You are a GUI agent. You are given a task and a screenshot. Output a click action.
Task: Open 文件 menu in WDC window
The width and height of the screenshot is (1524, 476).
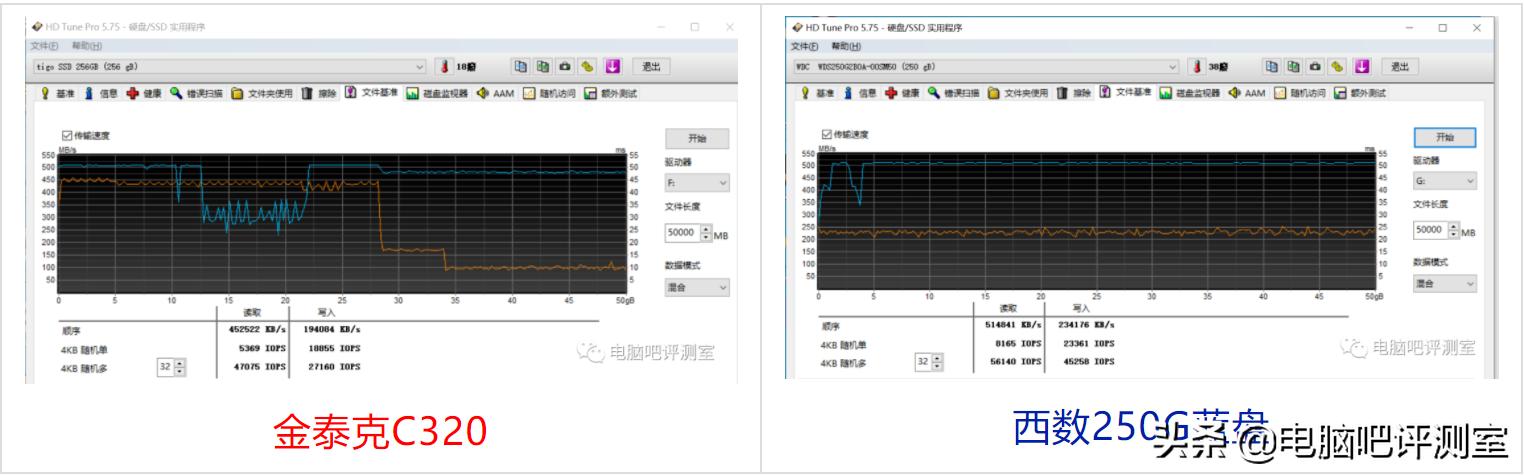pyautogui.click(x=804, y=47)
